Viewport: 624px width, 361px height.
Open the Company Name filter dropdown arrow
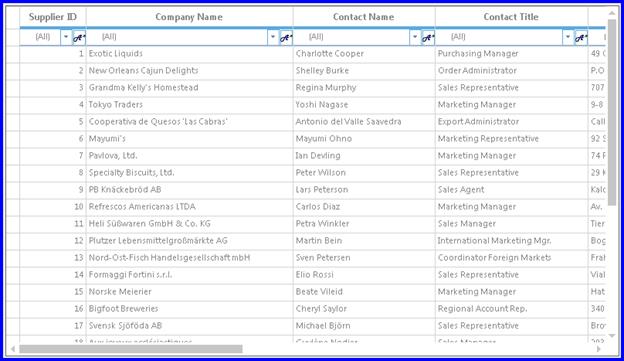pos(273,37)
